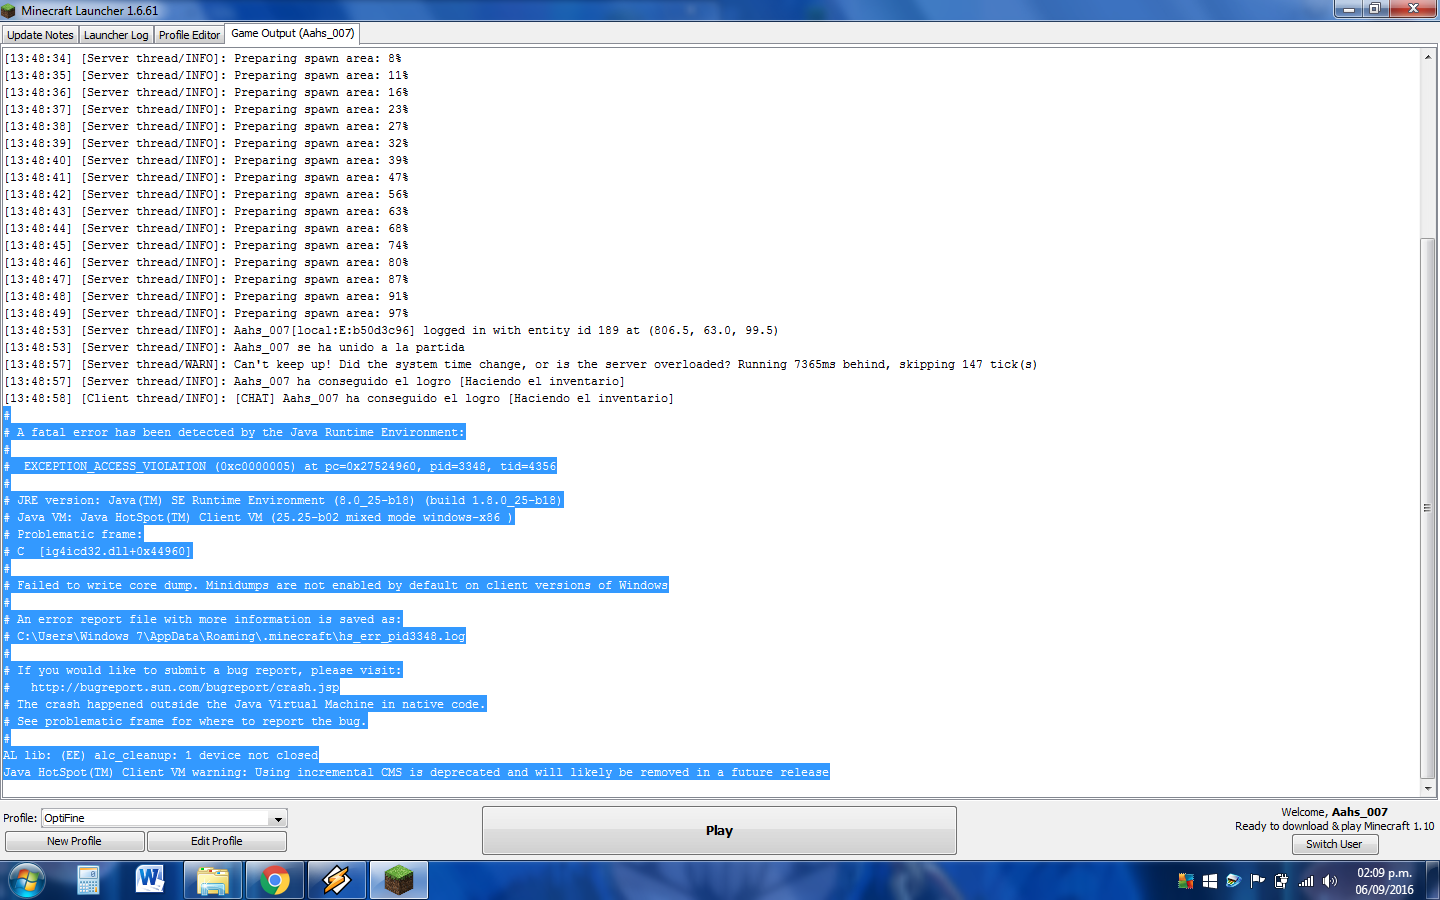Open the network signal tray icon
The height and width of the screenshot is (900, 1440).
pyautogui.click(x=1306, y=881)
